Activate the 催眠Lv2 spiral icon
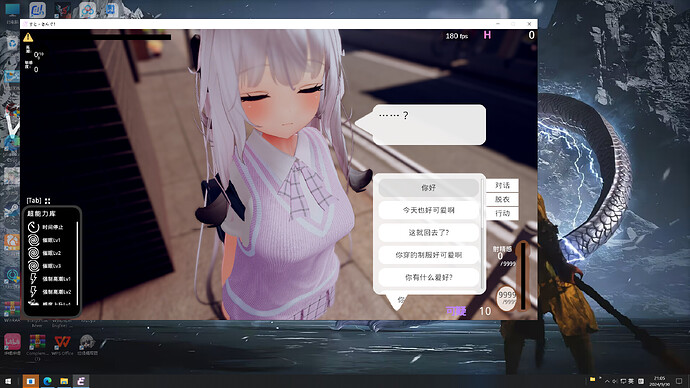The width and height of the screenshot is (690, 388). (x=33, y=253)
